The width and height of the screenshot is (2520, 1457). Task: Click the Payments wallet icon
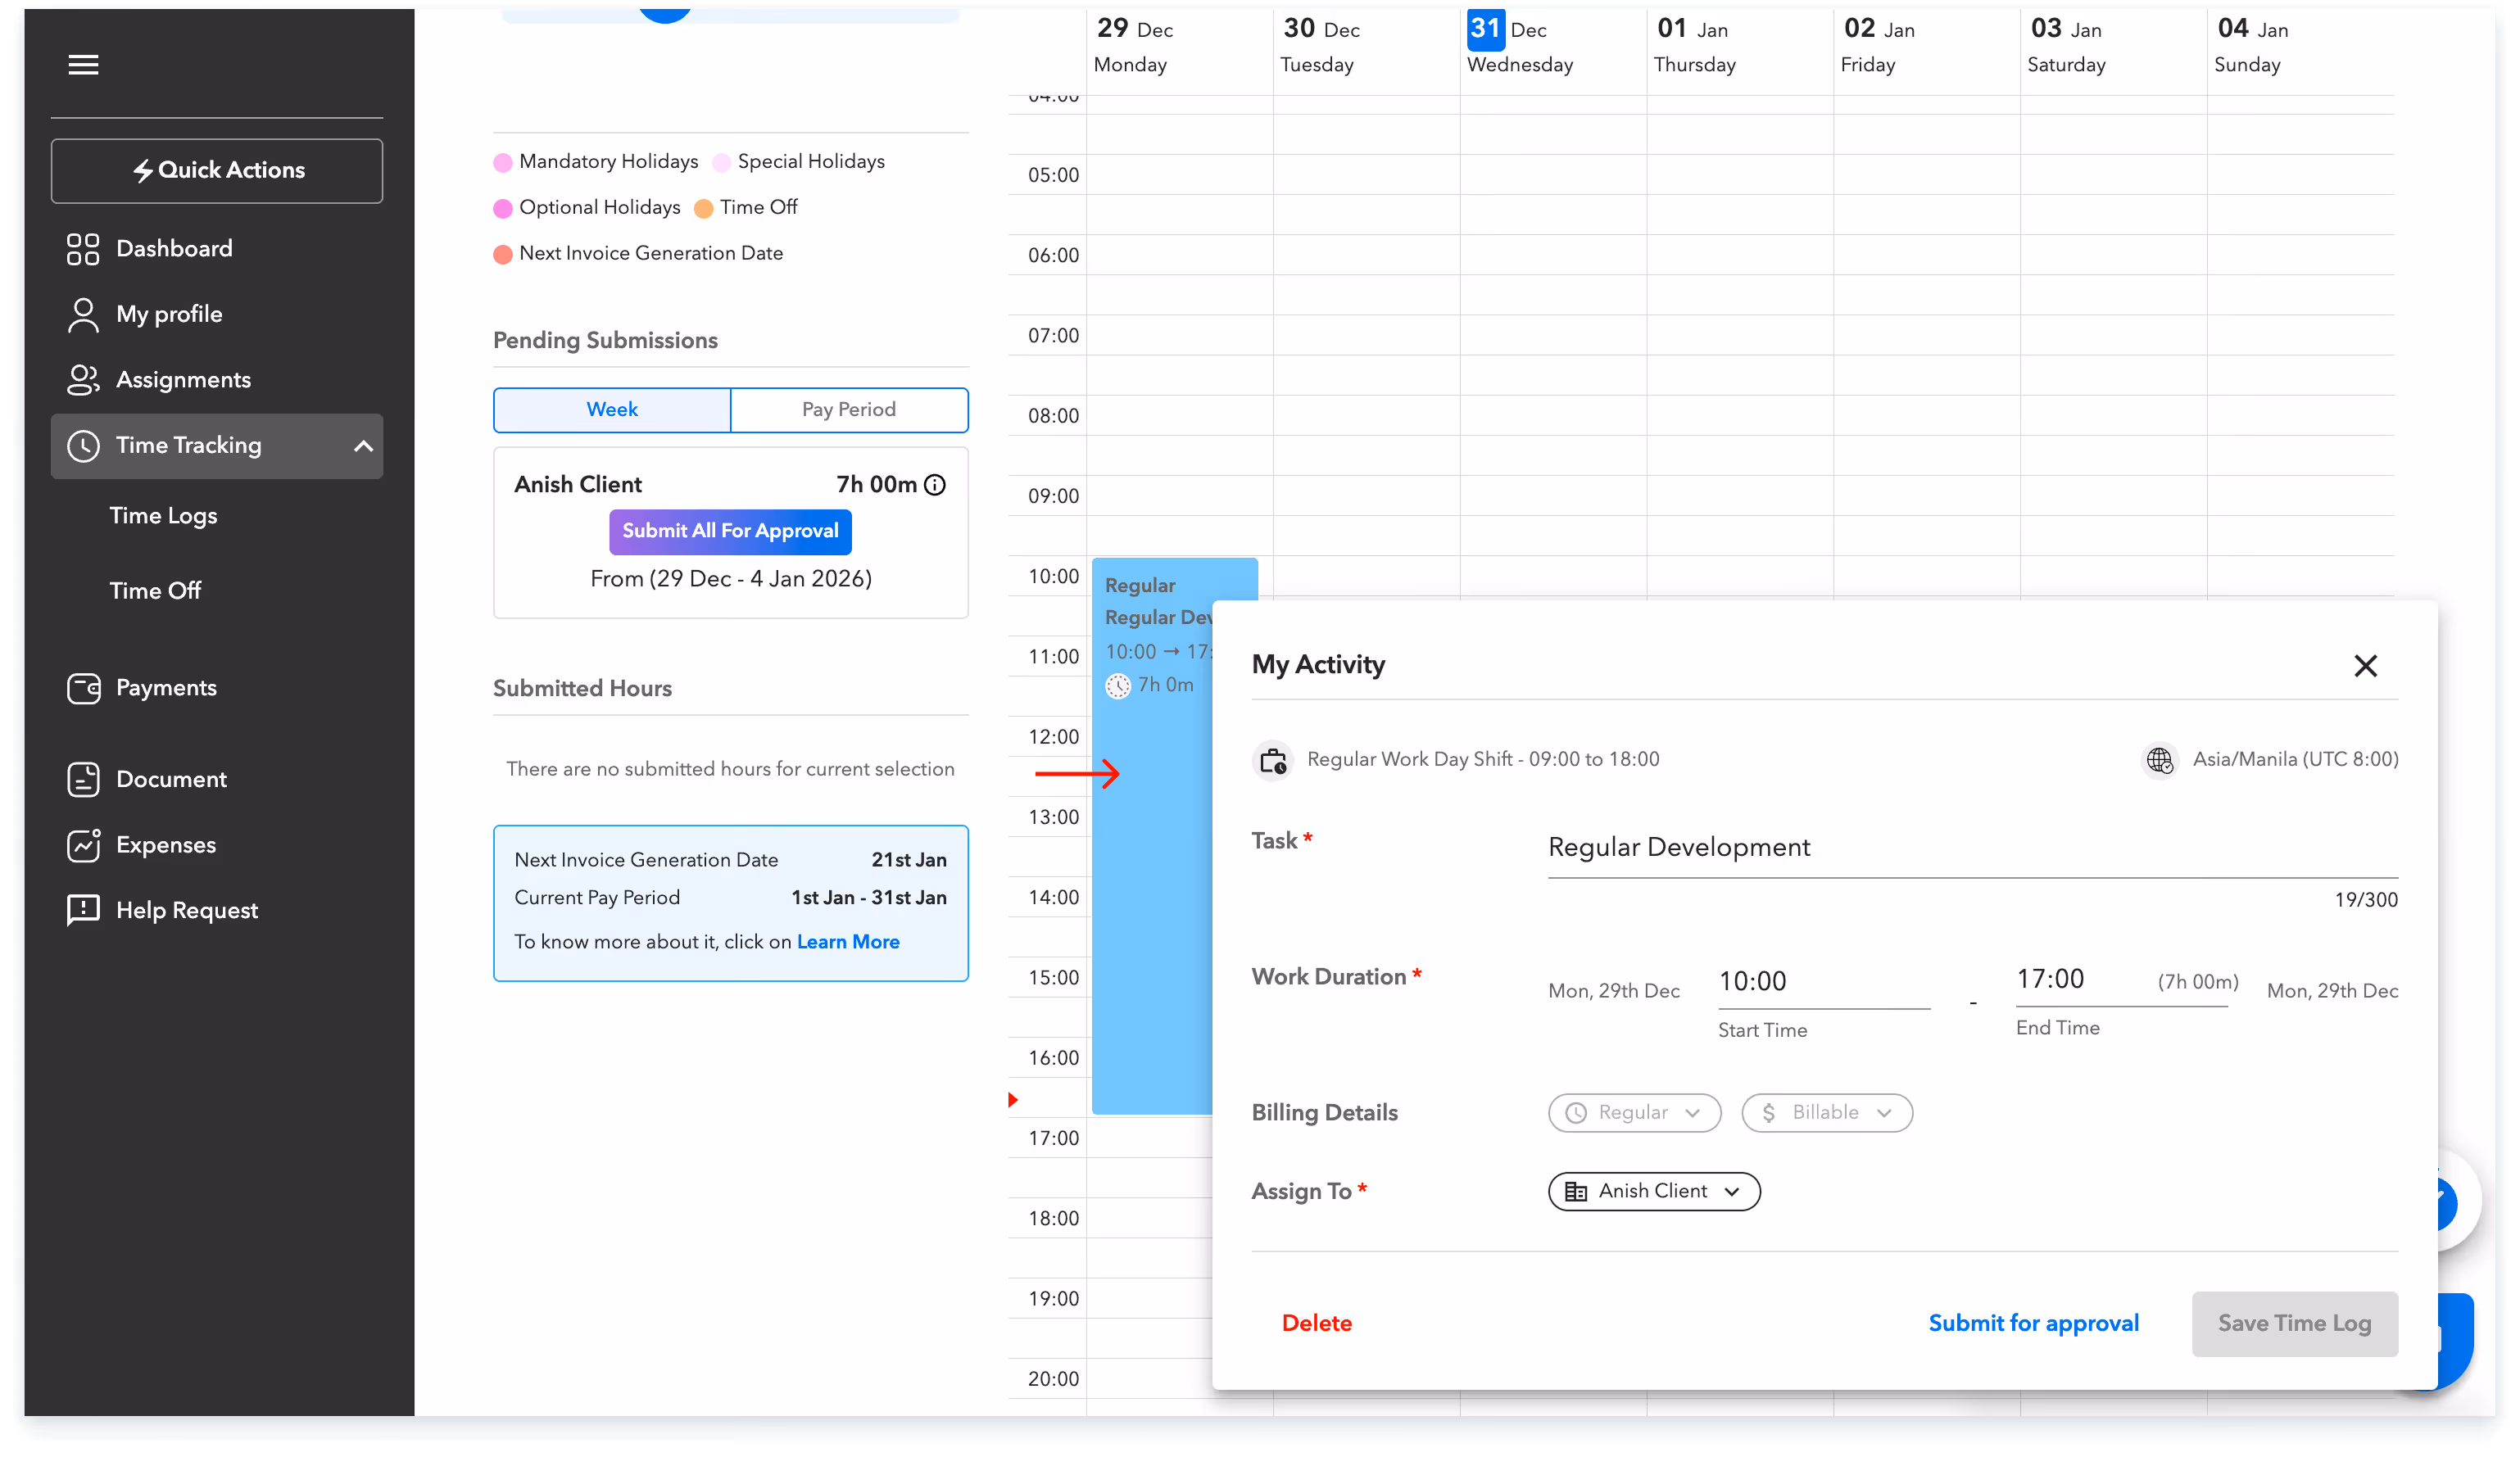click(x=83, y=688)
